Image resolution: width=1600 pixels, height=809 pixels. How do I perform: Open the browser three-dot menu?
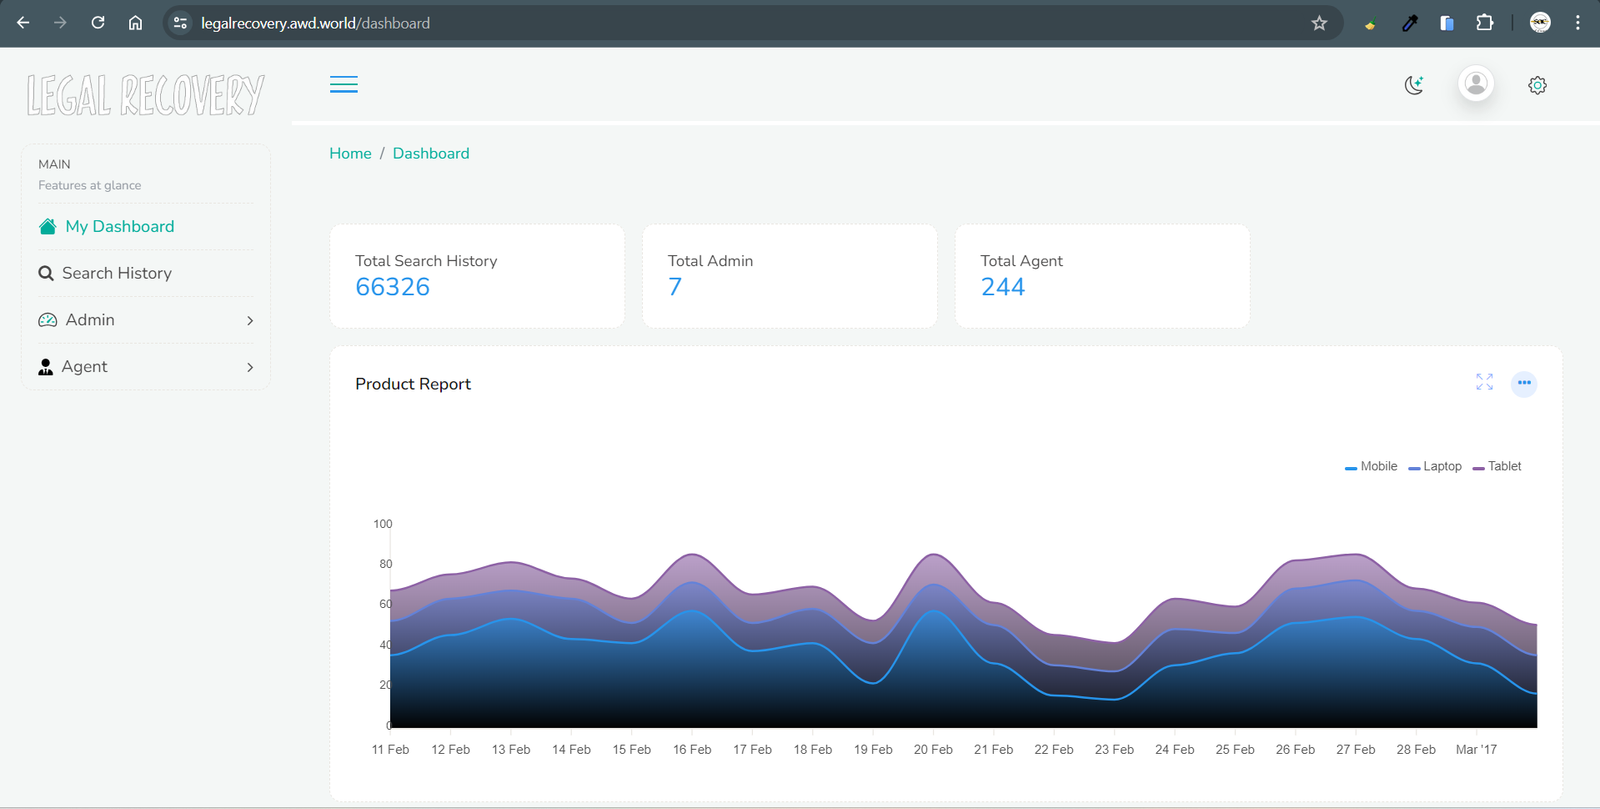point(1578,22)
